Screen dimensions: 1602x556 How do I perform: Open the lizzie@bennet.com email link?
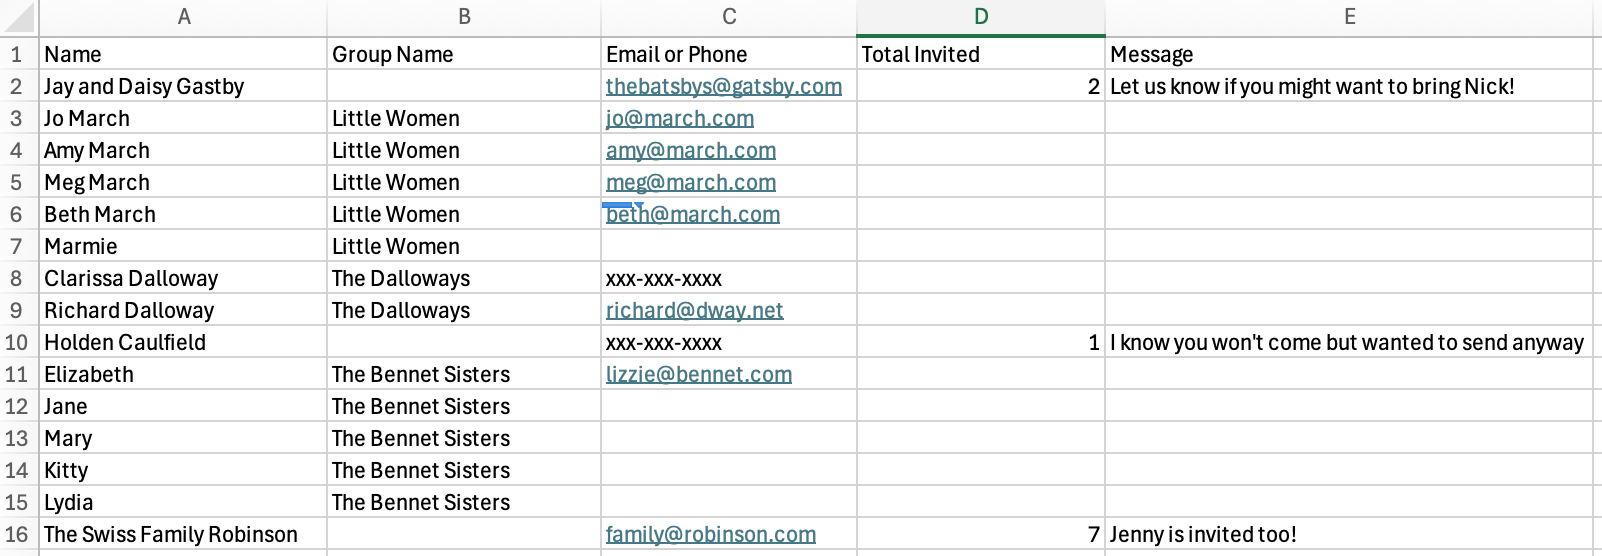(x=698, y=375)
